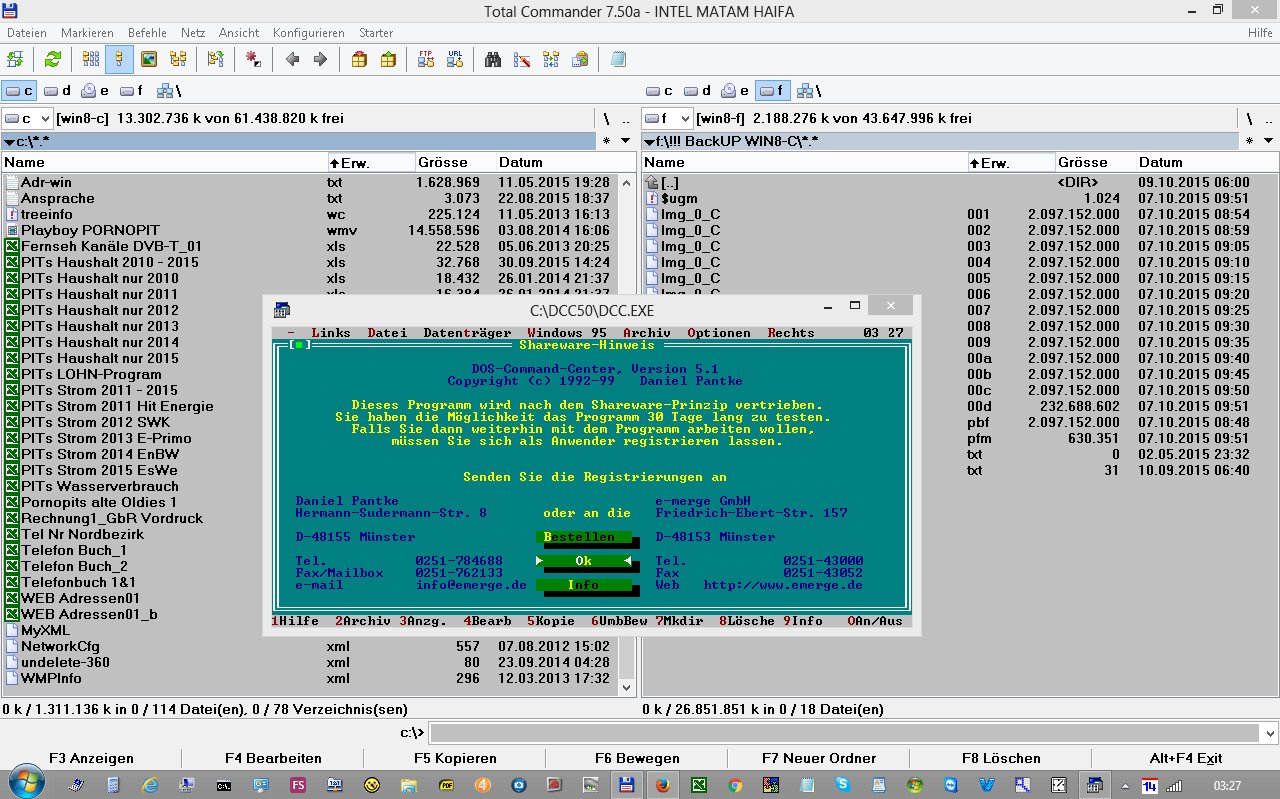Viewport: 1280px width, 799px height.
Task: Select drive d in right drive bar
Action: tap(697, 91)
